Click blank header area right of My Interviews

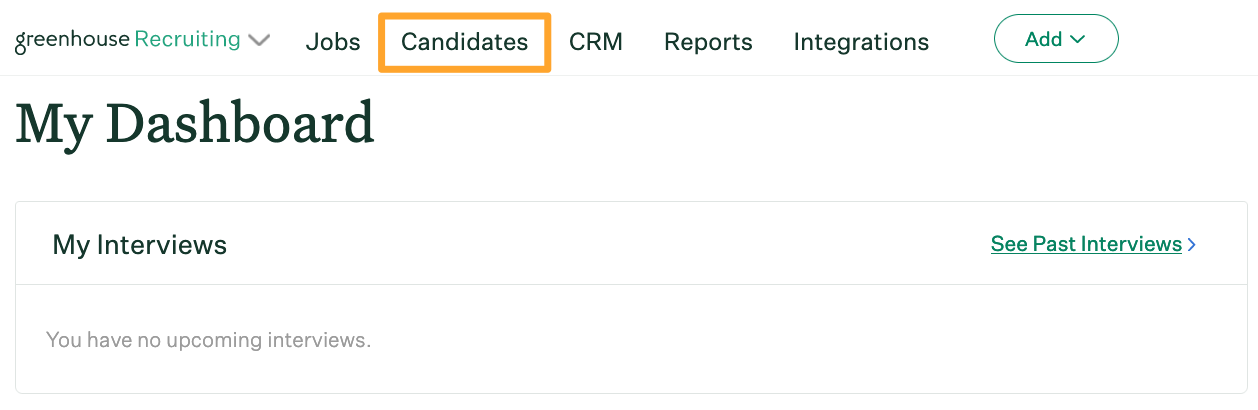click(x=600, y=244)
